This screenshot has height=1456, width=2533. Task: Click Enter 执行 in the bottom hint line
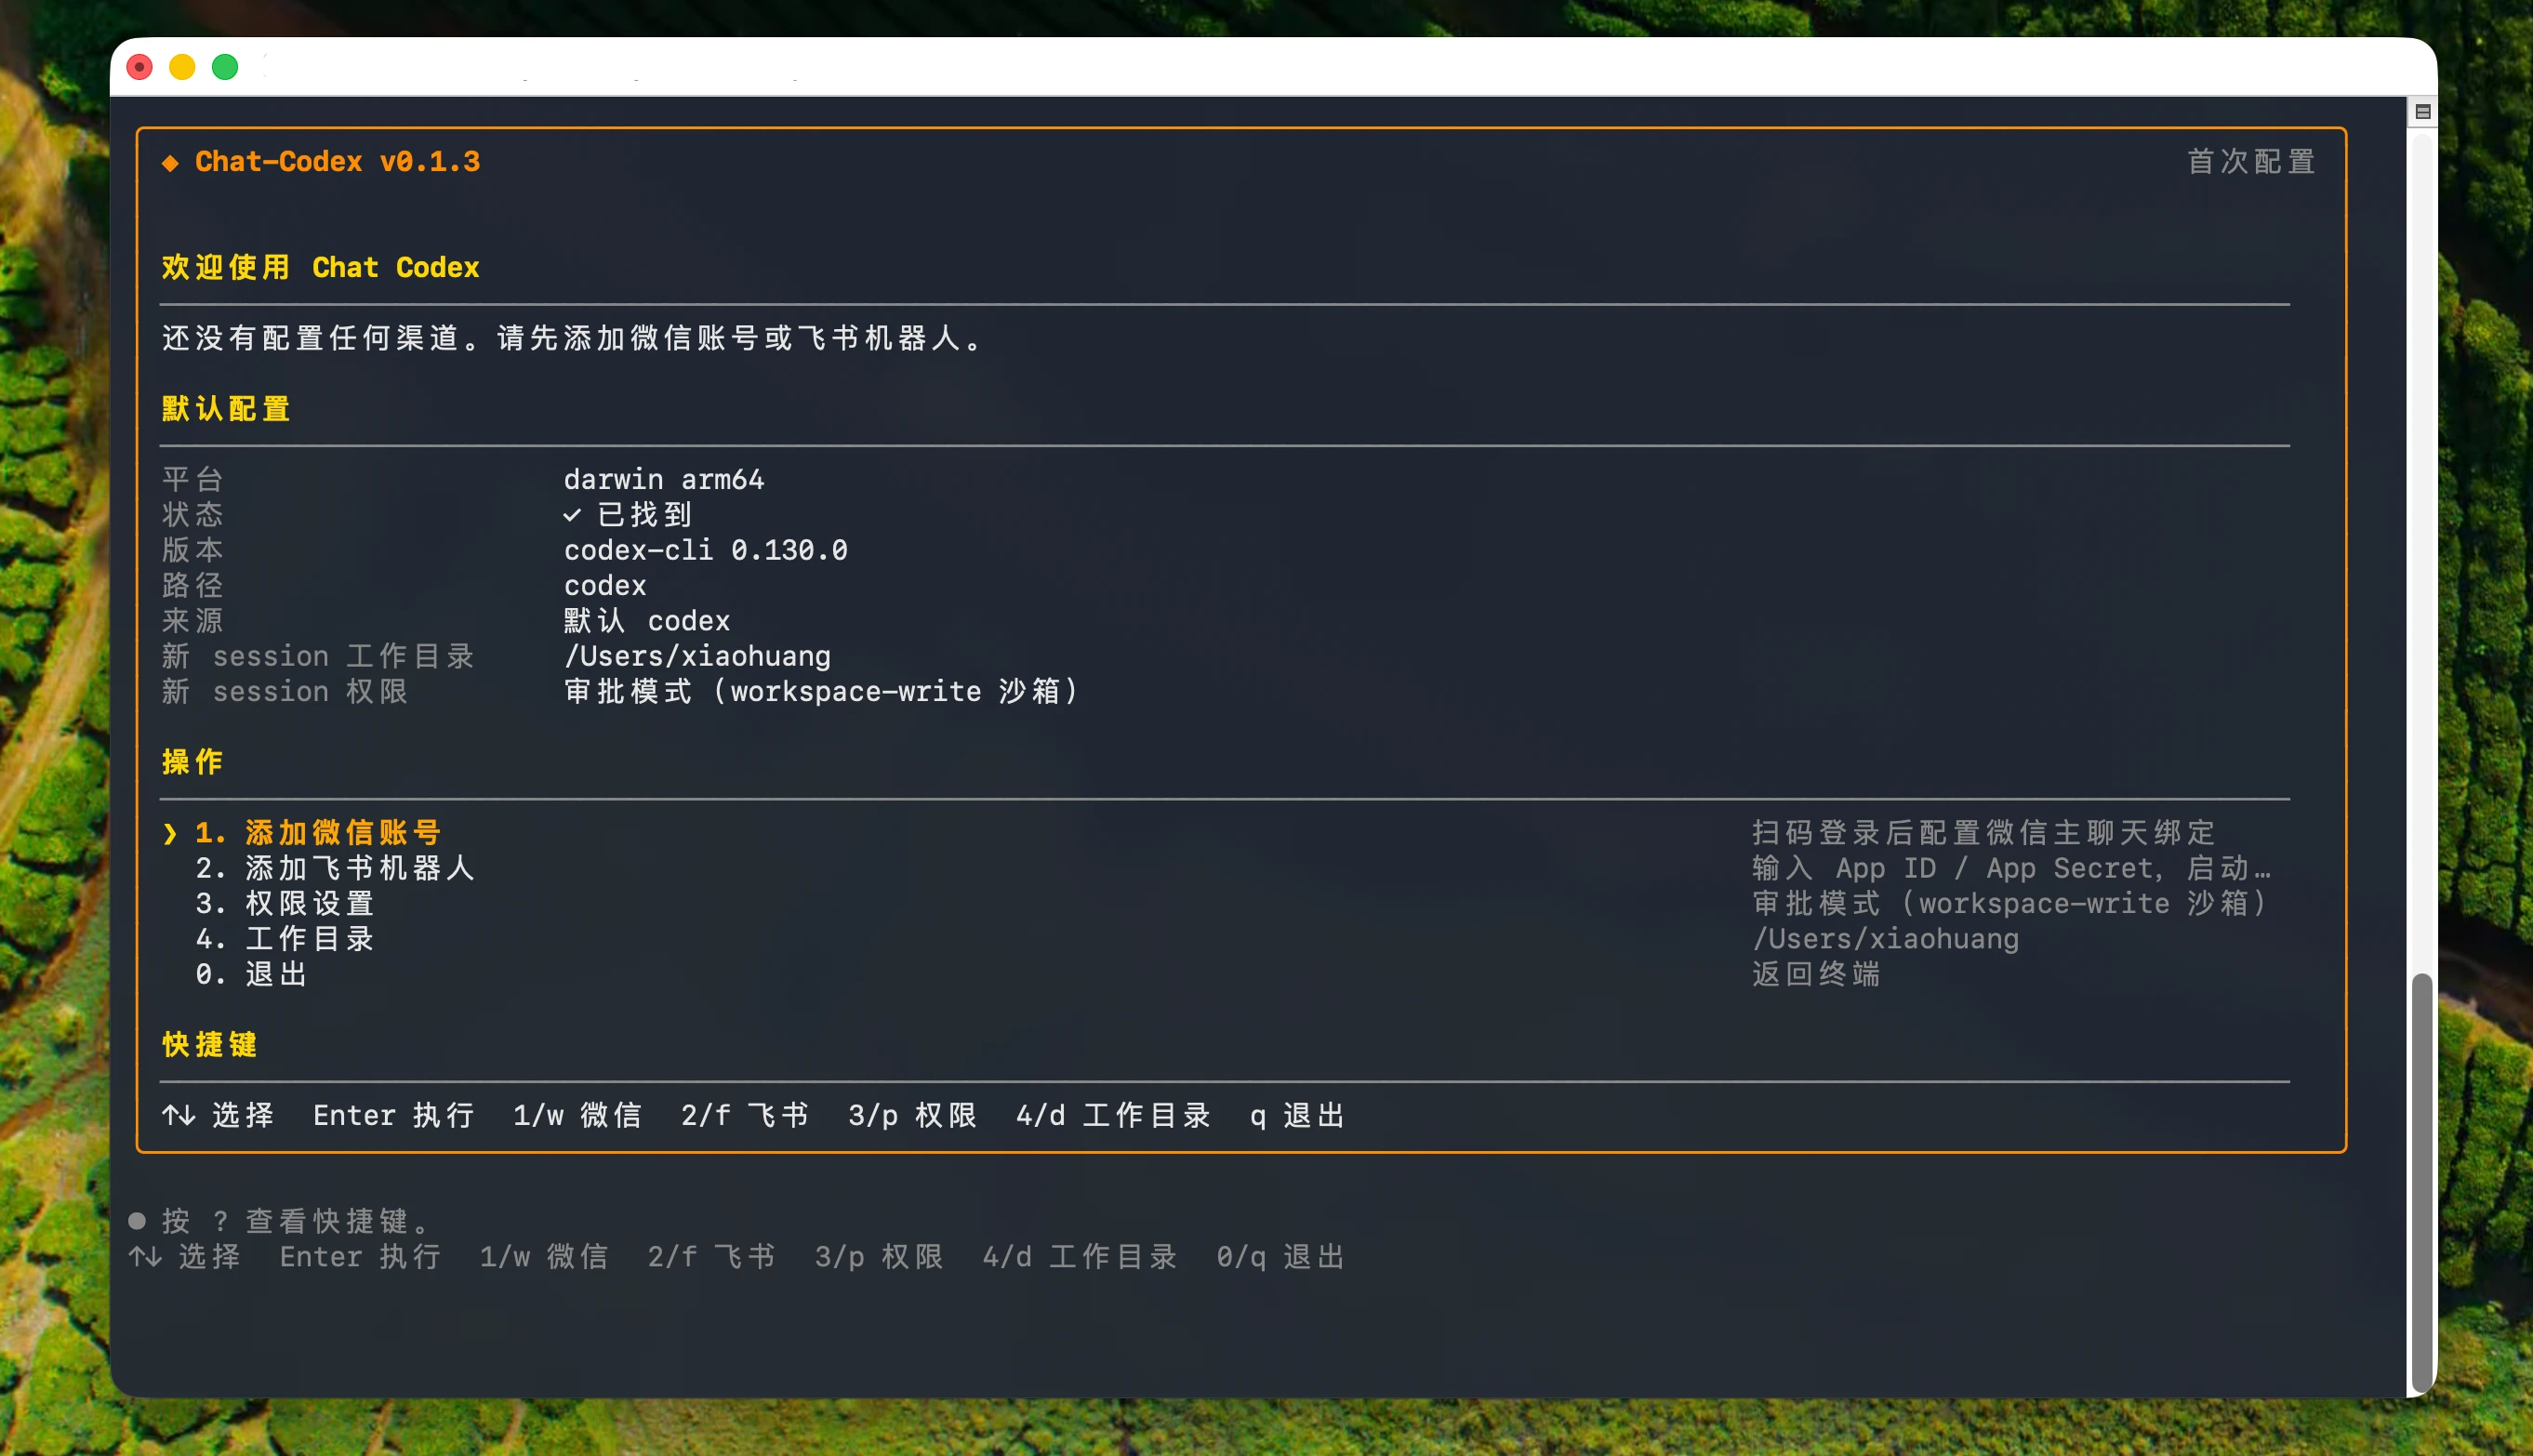click(360, 1257)
